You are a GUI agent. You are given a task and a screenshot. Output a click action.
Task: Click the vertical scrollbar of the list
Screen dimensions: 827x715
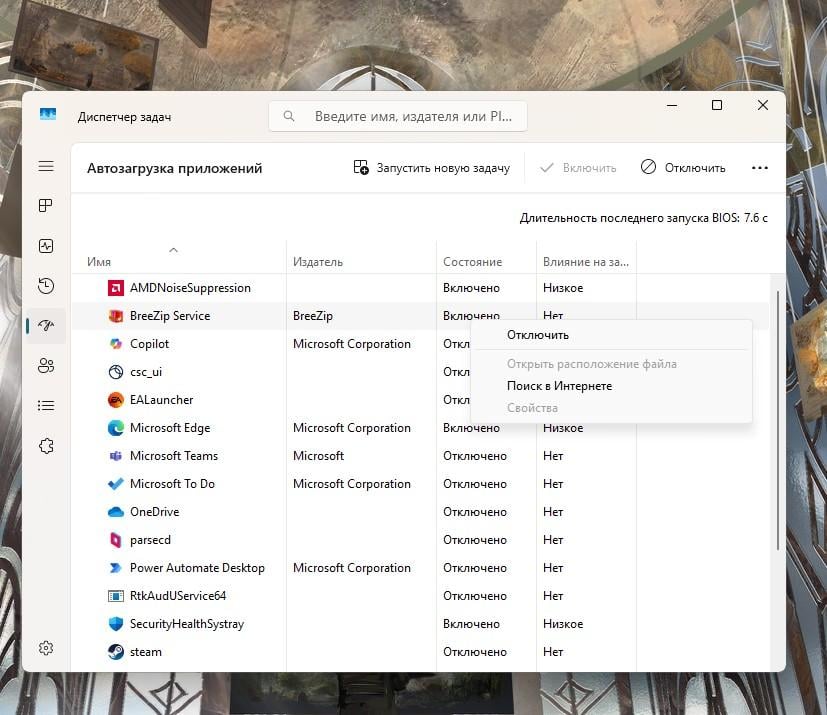pyautogui.click(x=778, y=420)
